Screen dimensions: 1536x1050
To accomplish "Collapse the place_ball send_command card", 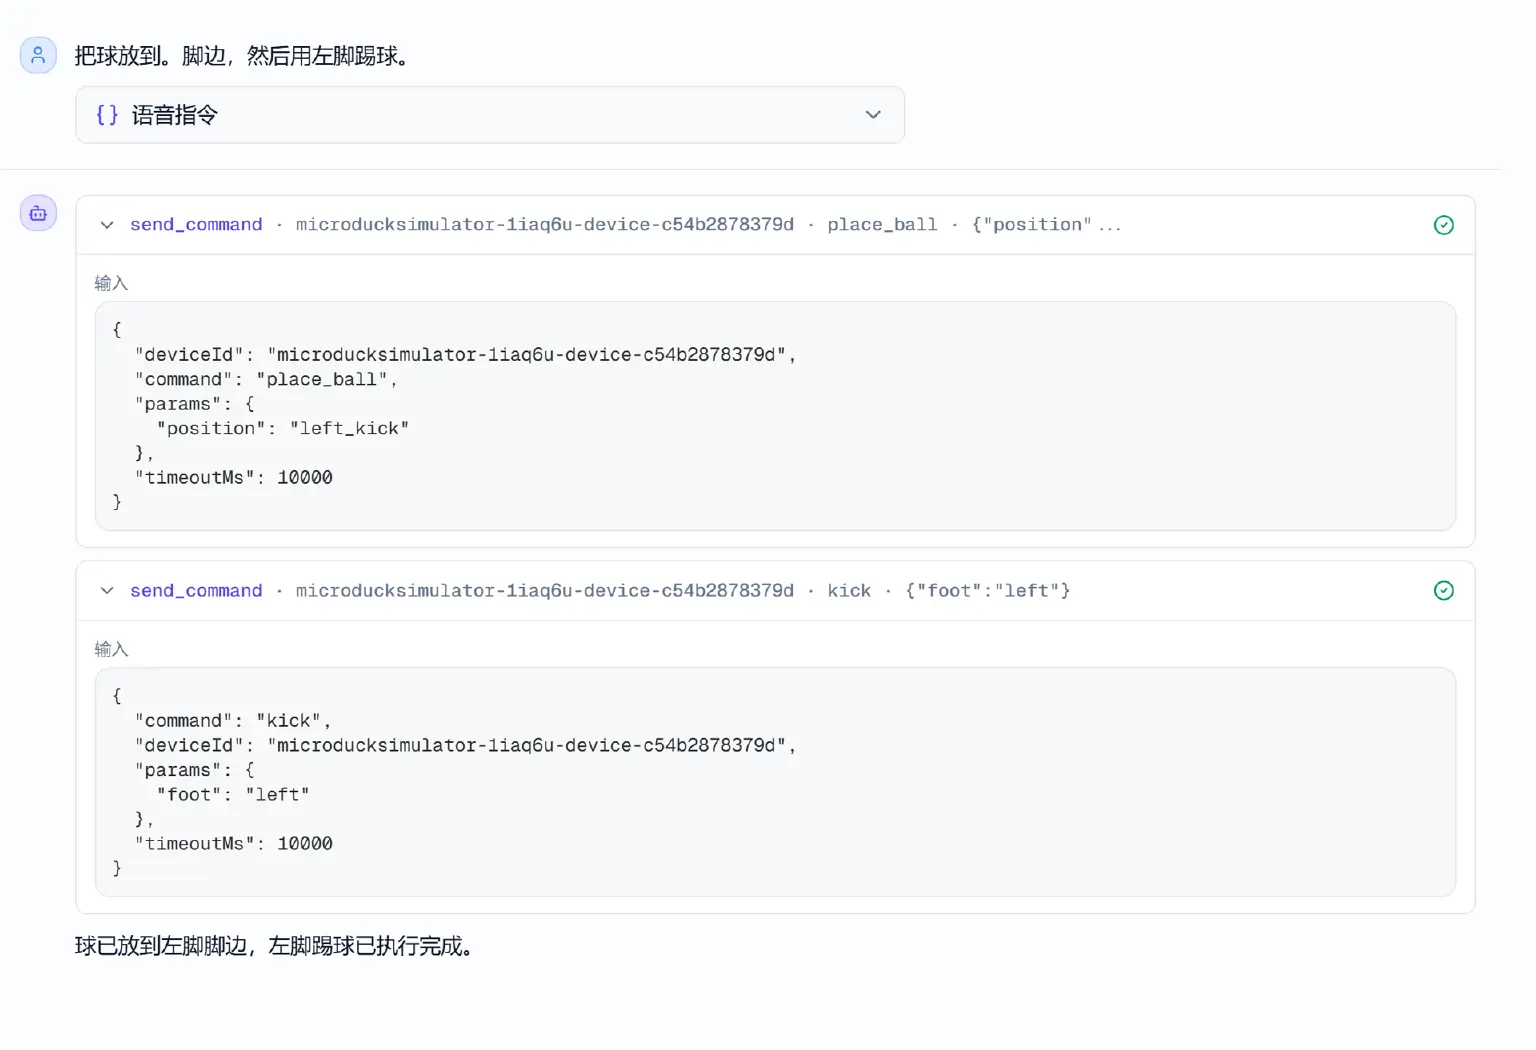I will pos(107,225).
